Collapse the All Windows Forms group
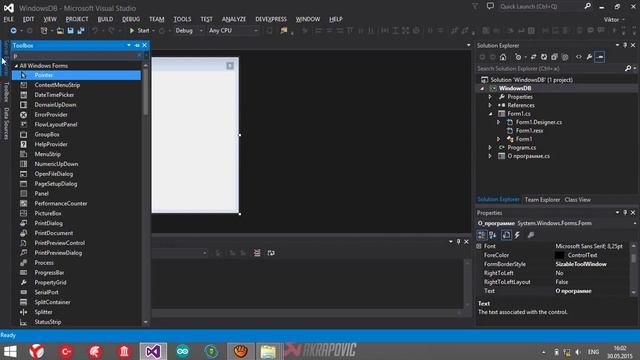 16,66
